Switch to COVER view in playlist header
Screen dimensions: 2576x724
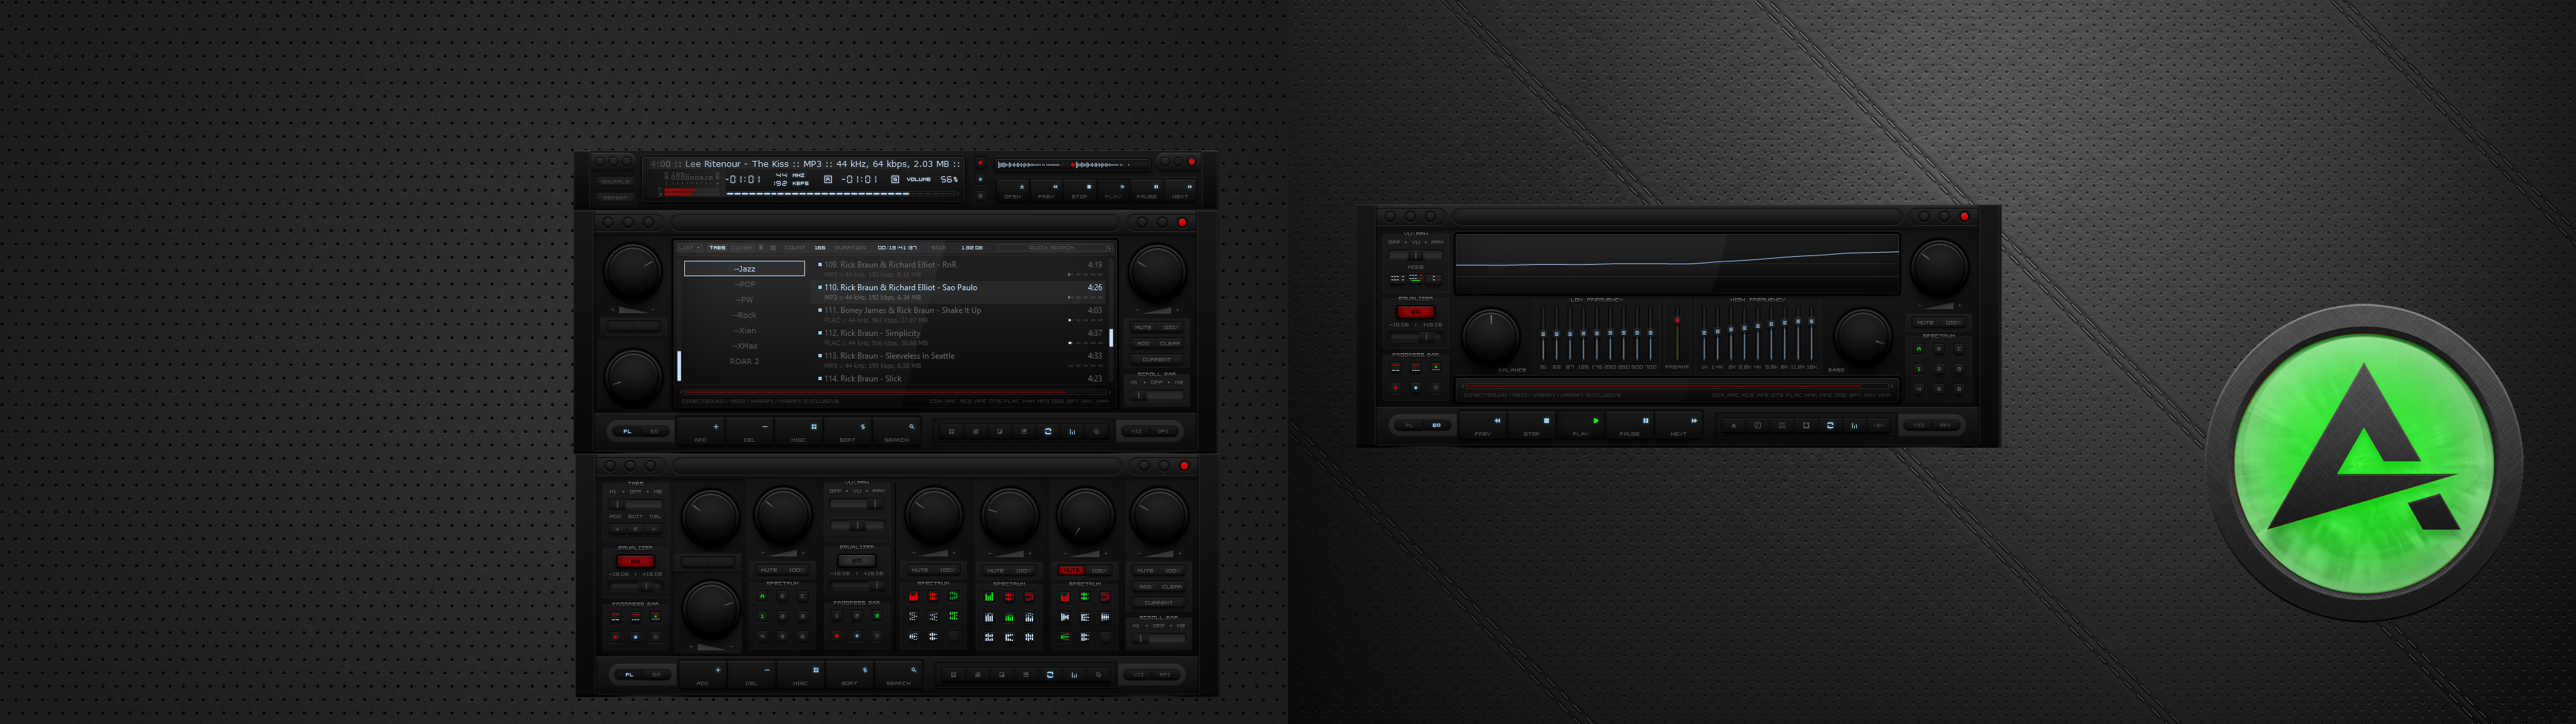click(742, 248)
